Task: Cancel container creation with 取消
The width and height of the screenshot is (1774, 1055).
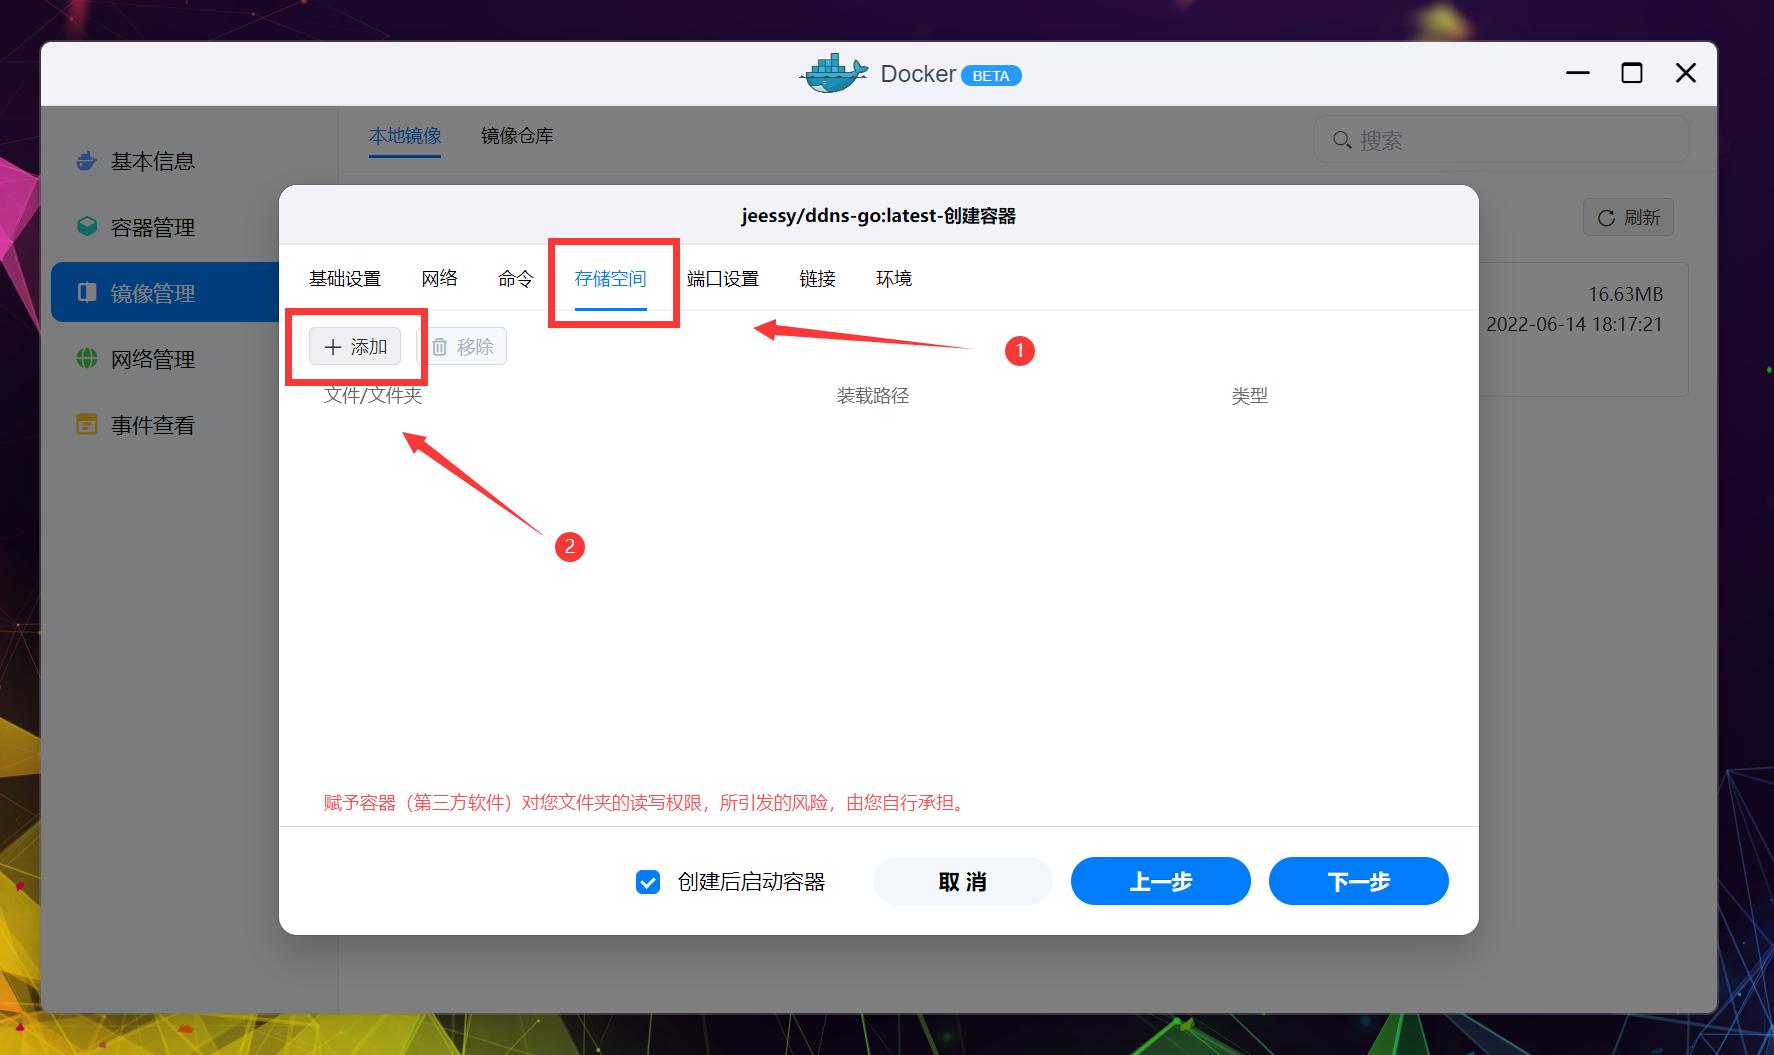Action: tap(961, 881)
